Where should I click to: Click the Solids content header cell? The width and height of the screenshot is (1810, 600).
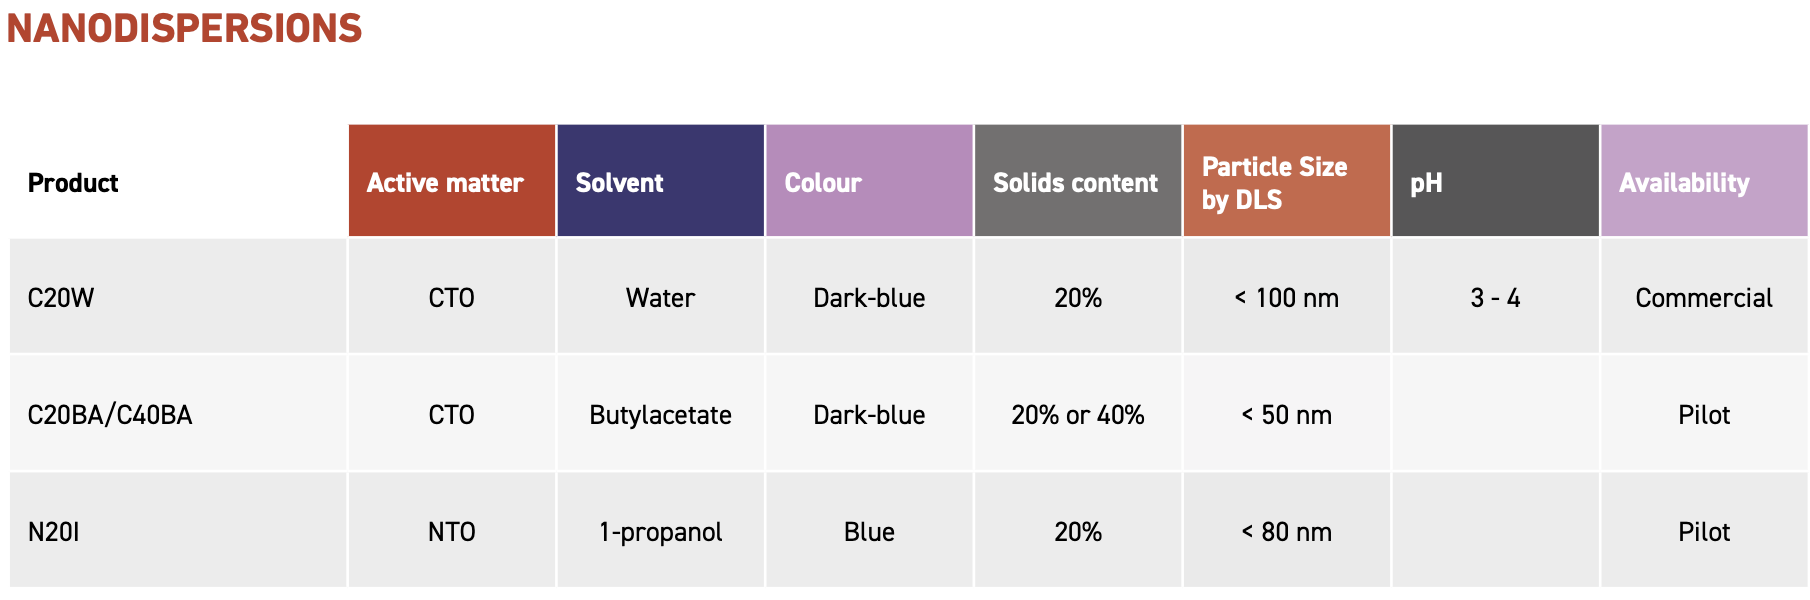pos(1078,181)
